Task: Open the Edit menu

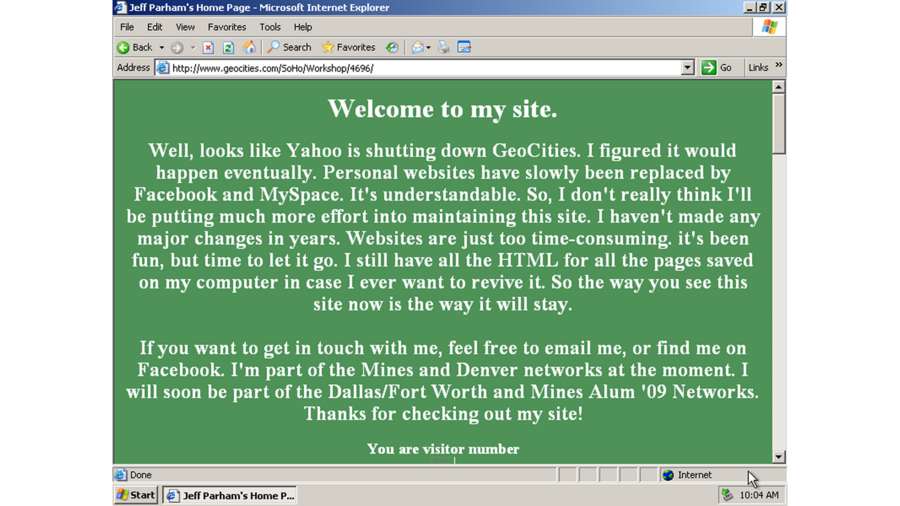Action: (154, 27)
